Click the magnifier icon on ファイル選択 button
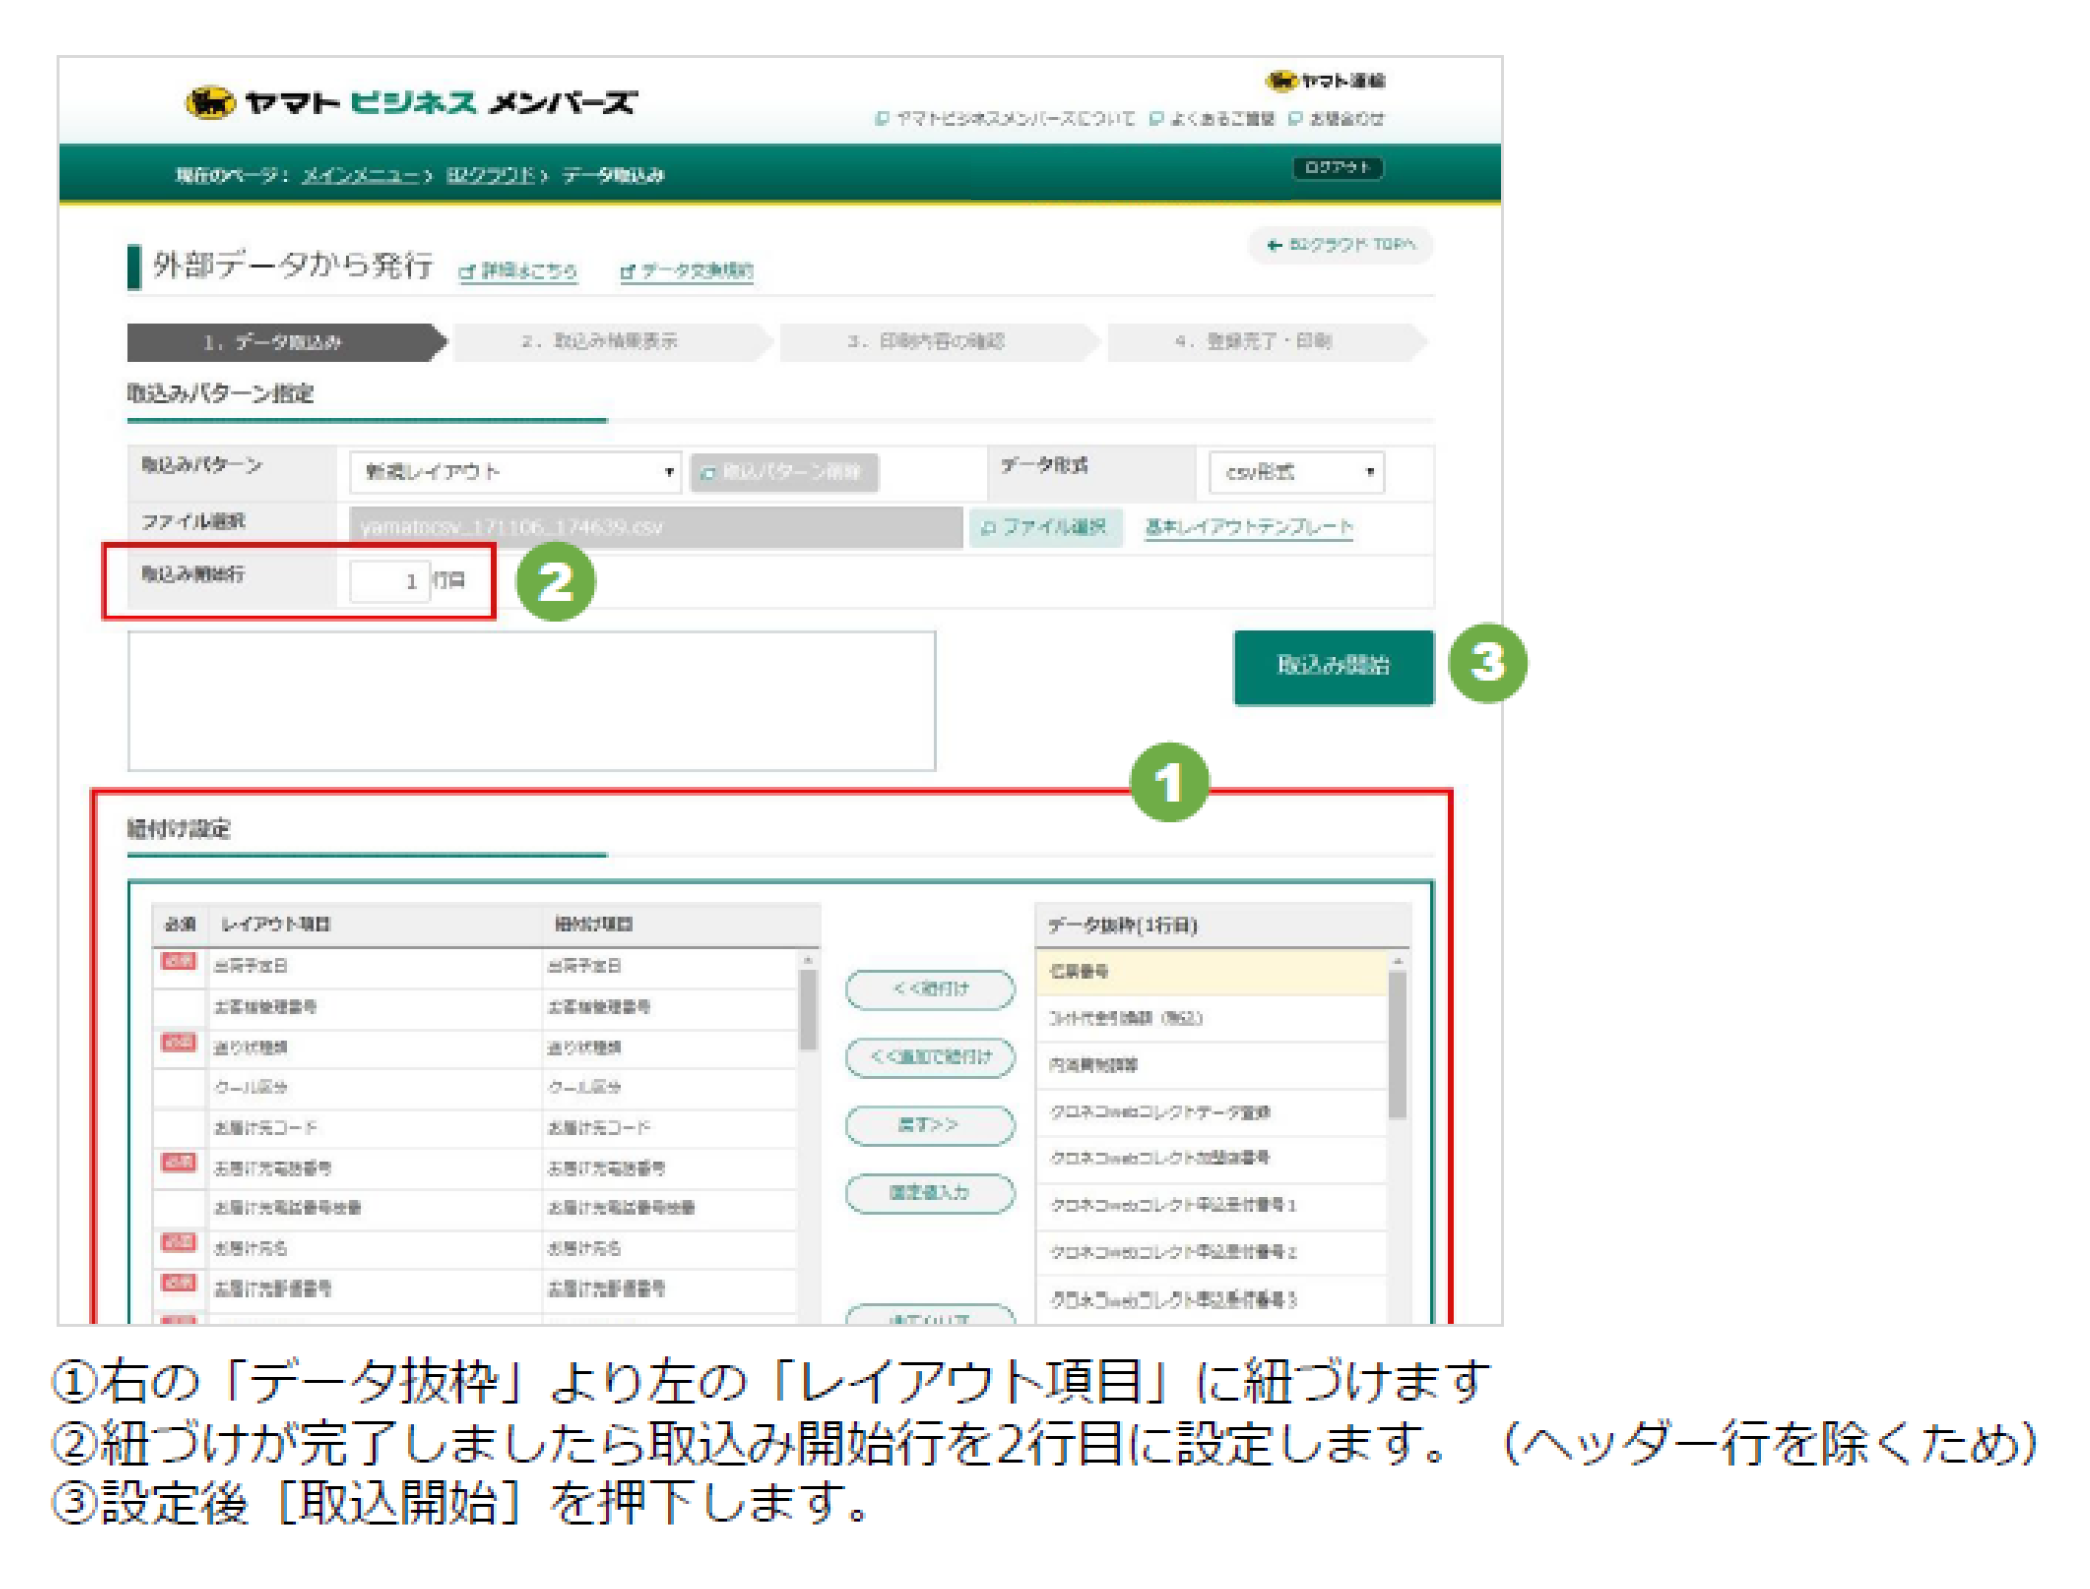Image resolution: width=2090 pixels, height=1589 pixels. pyautogui.click(x=990, y=528)
